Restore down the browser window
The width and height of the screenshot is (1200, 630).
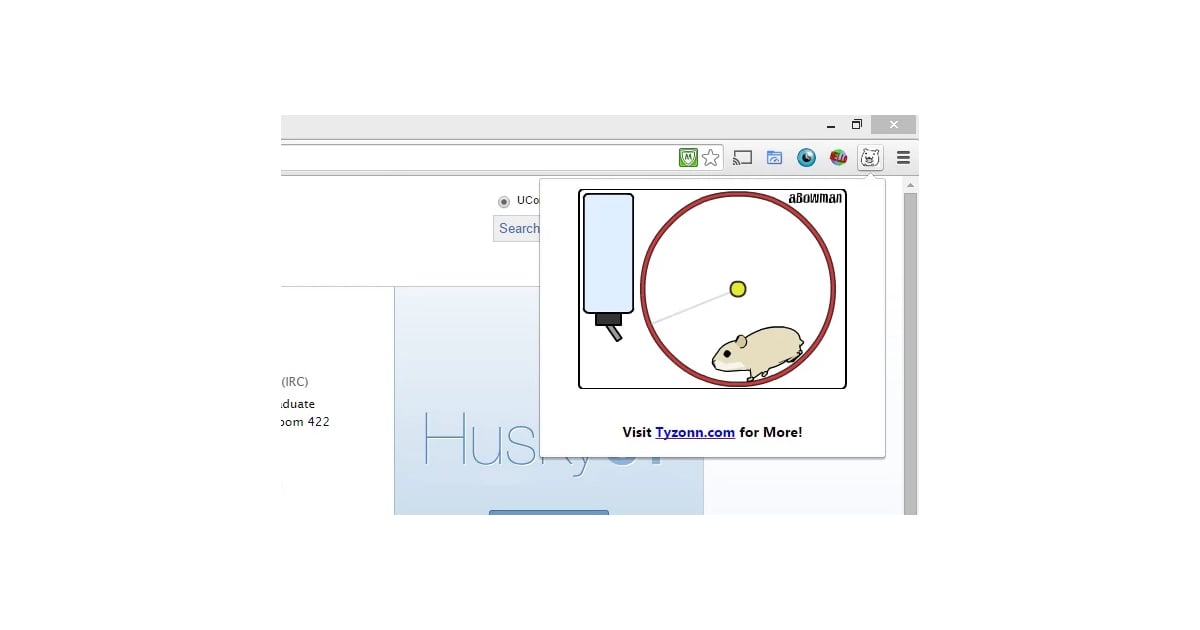[x=856, y=124]
